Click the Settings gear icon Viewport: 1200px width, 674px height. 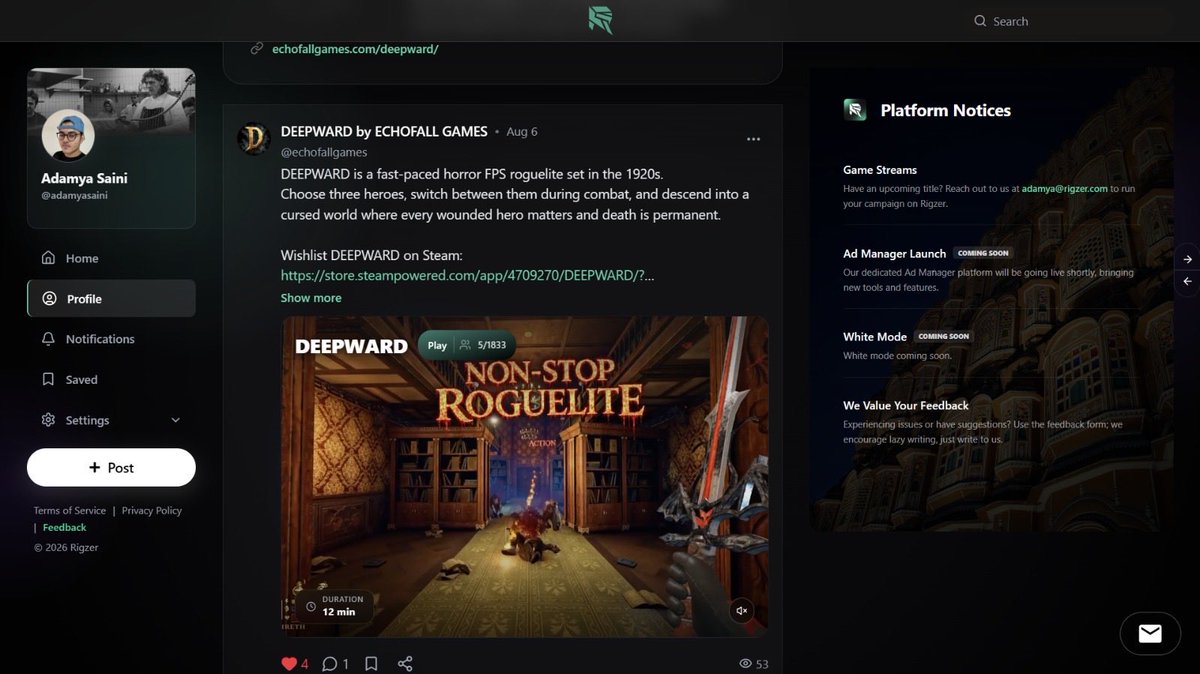tap(48, 420)
